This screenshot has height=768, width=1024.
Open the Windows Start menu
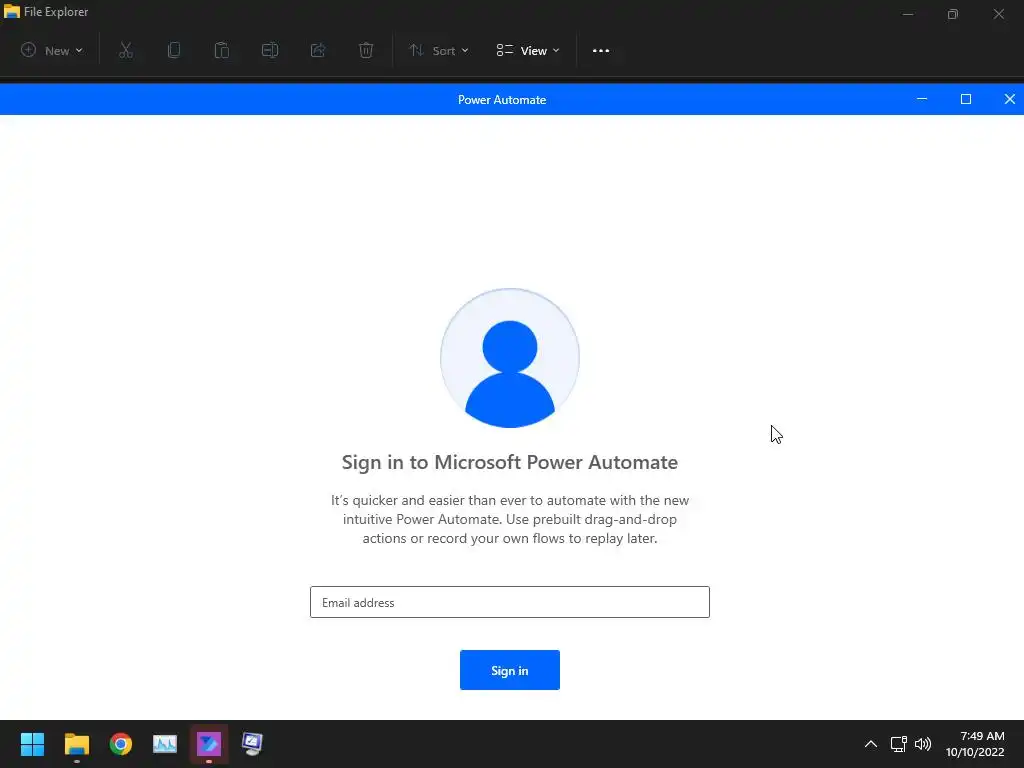[32, 744]
